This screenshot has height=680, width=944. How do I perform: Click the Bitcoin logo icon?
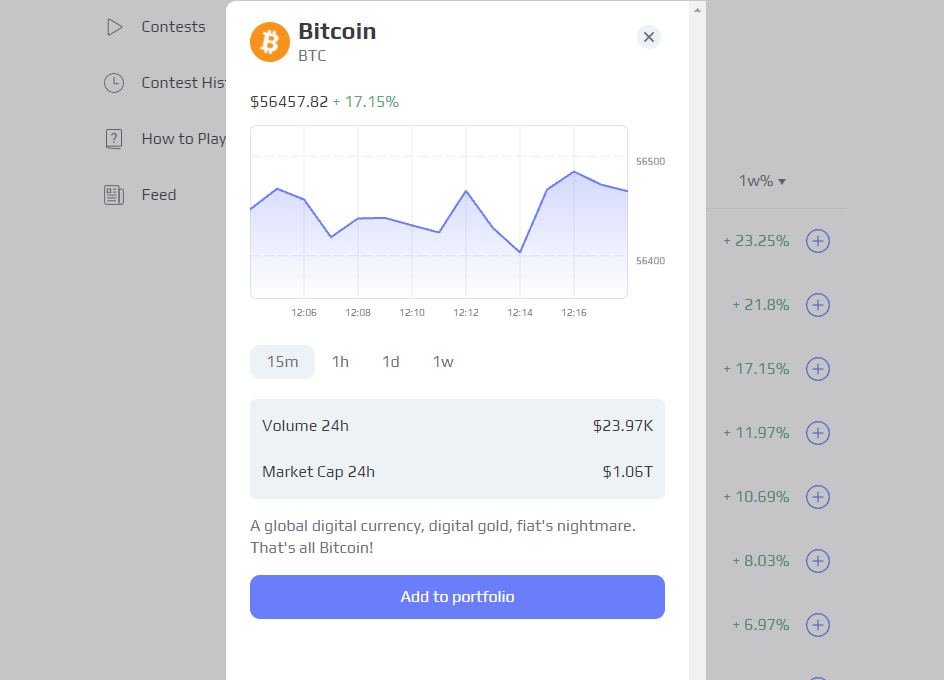point(269,42)
